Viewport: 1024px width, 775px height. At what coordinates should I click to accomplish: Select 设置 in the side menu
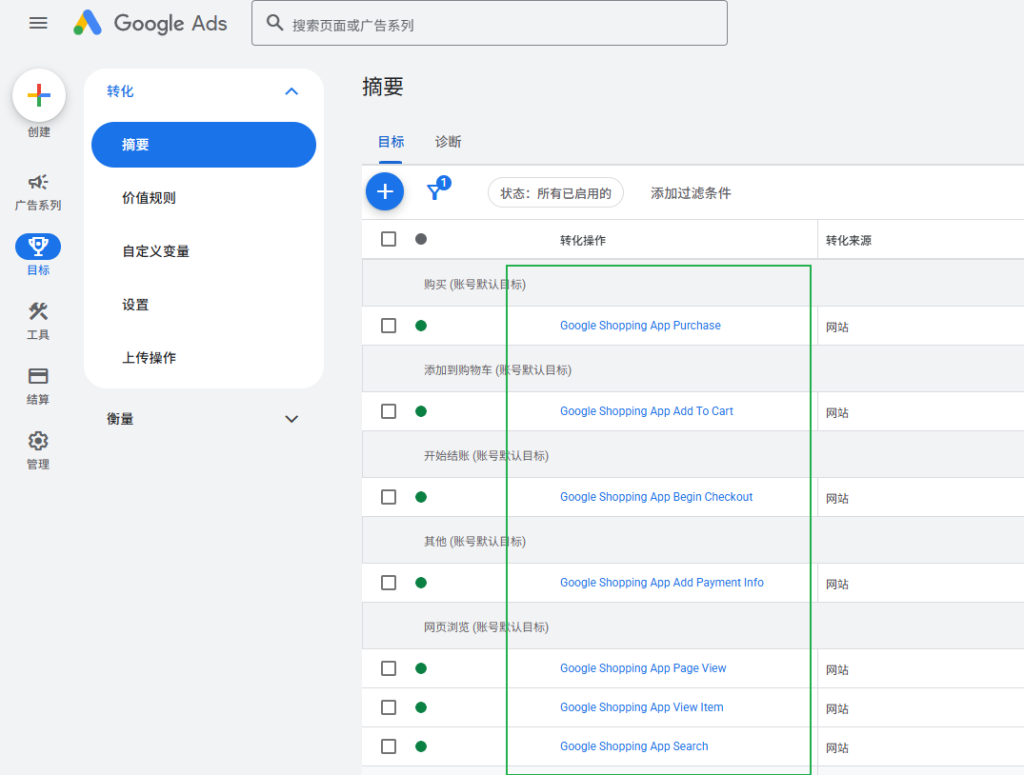(x=135, y=305)
